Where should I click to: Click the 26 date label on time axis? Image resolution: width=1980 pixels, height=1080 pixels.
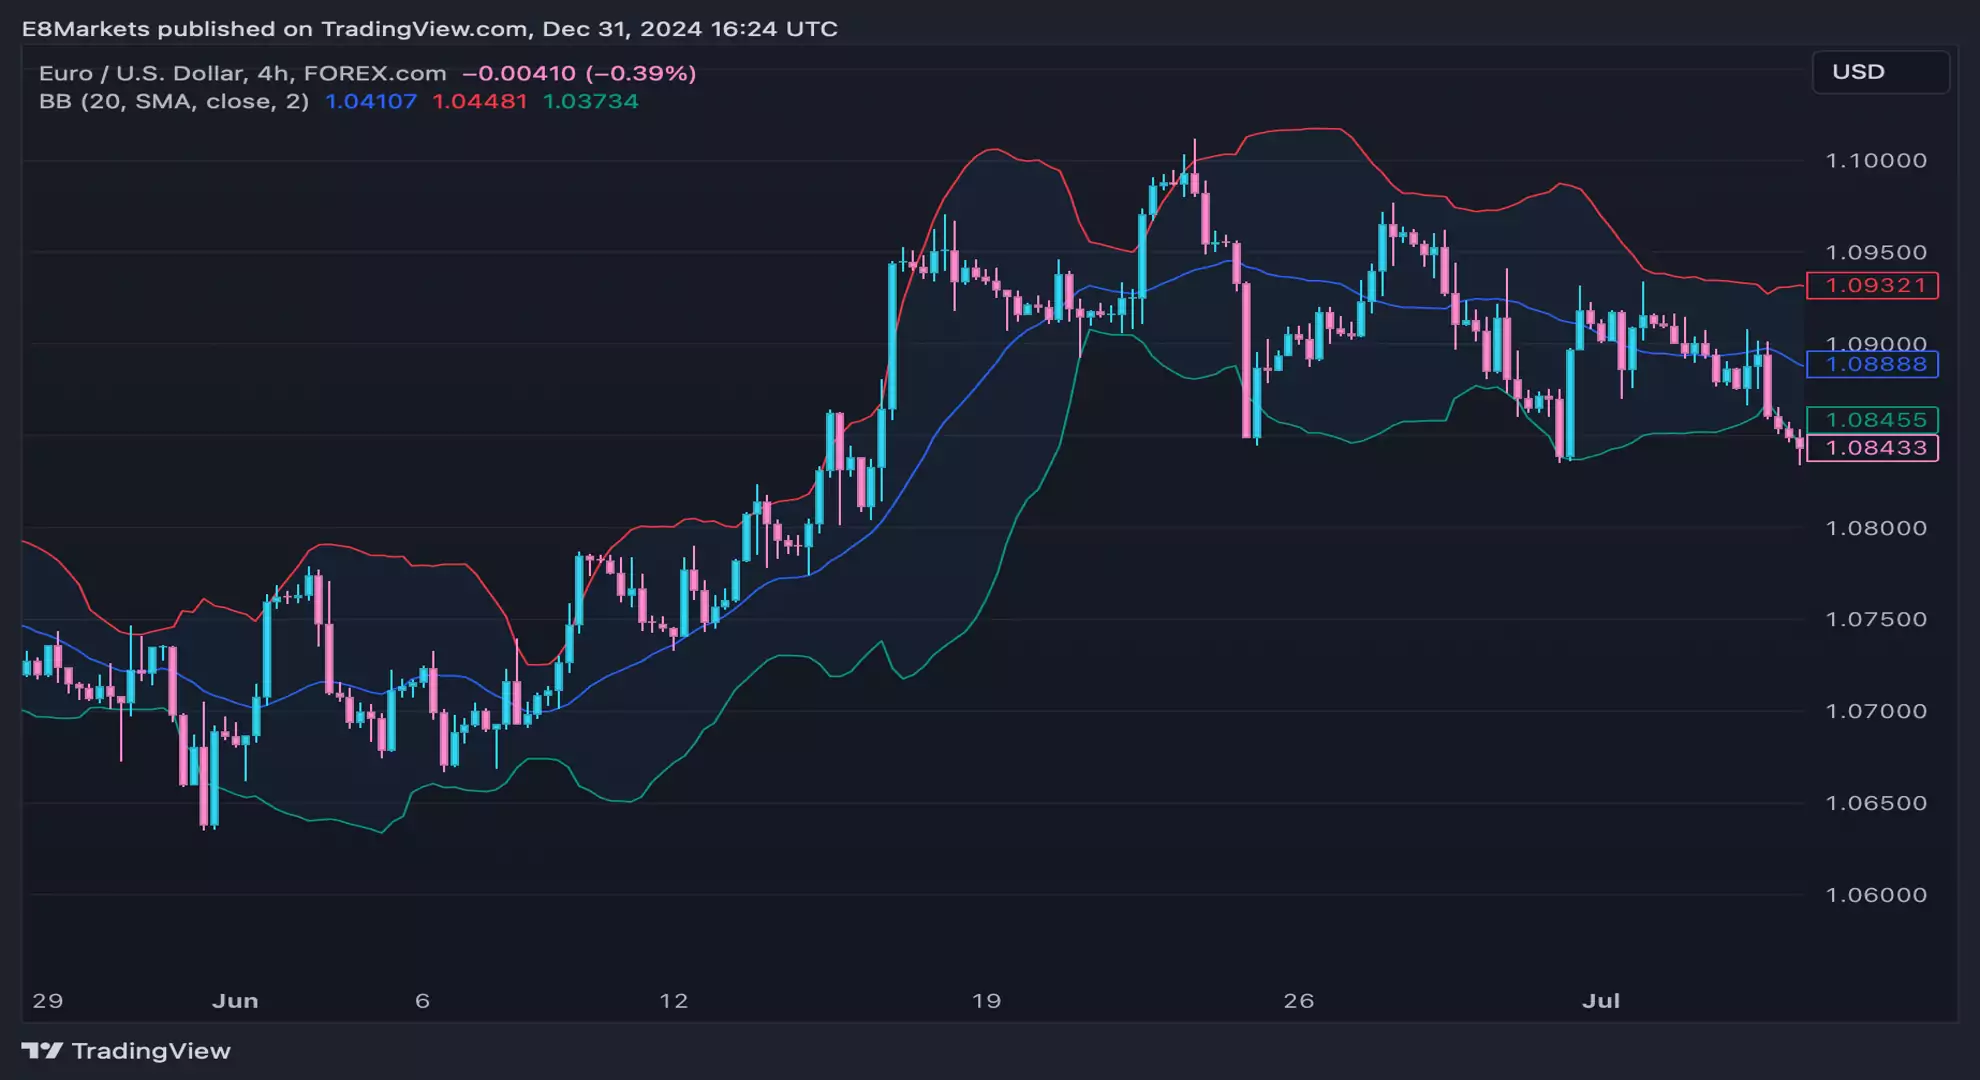pyautogui.click(x=1298, y=1001)
